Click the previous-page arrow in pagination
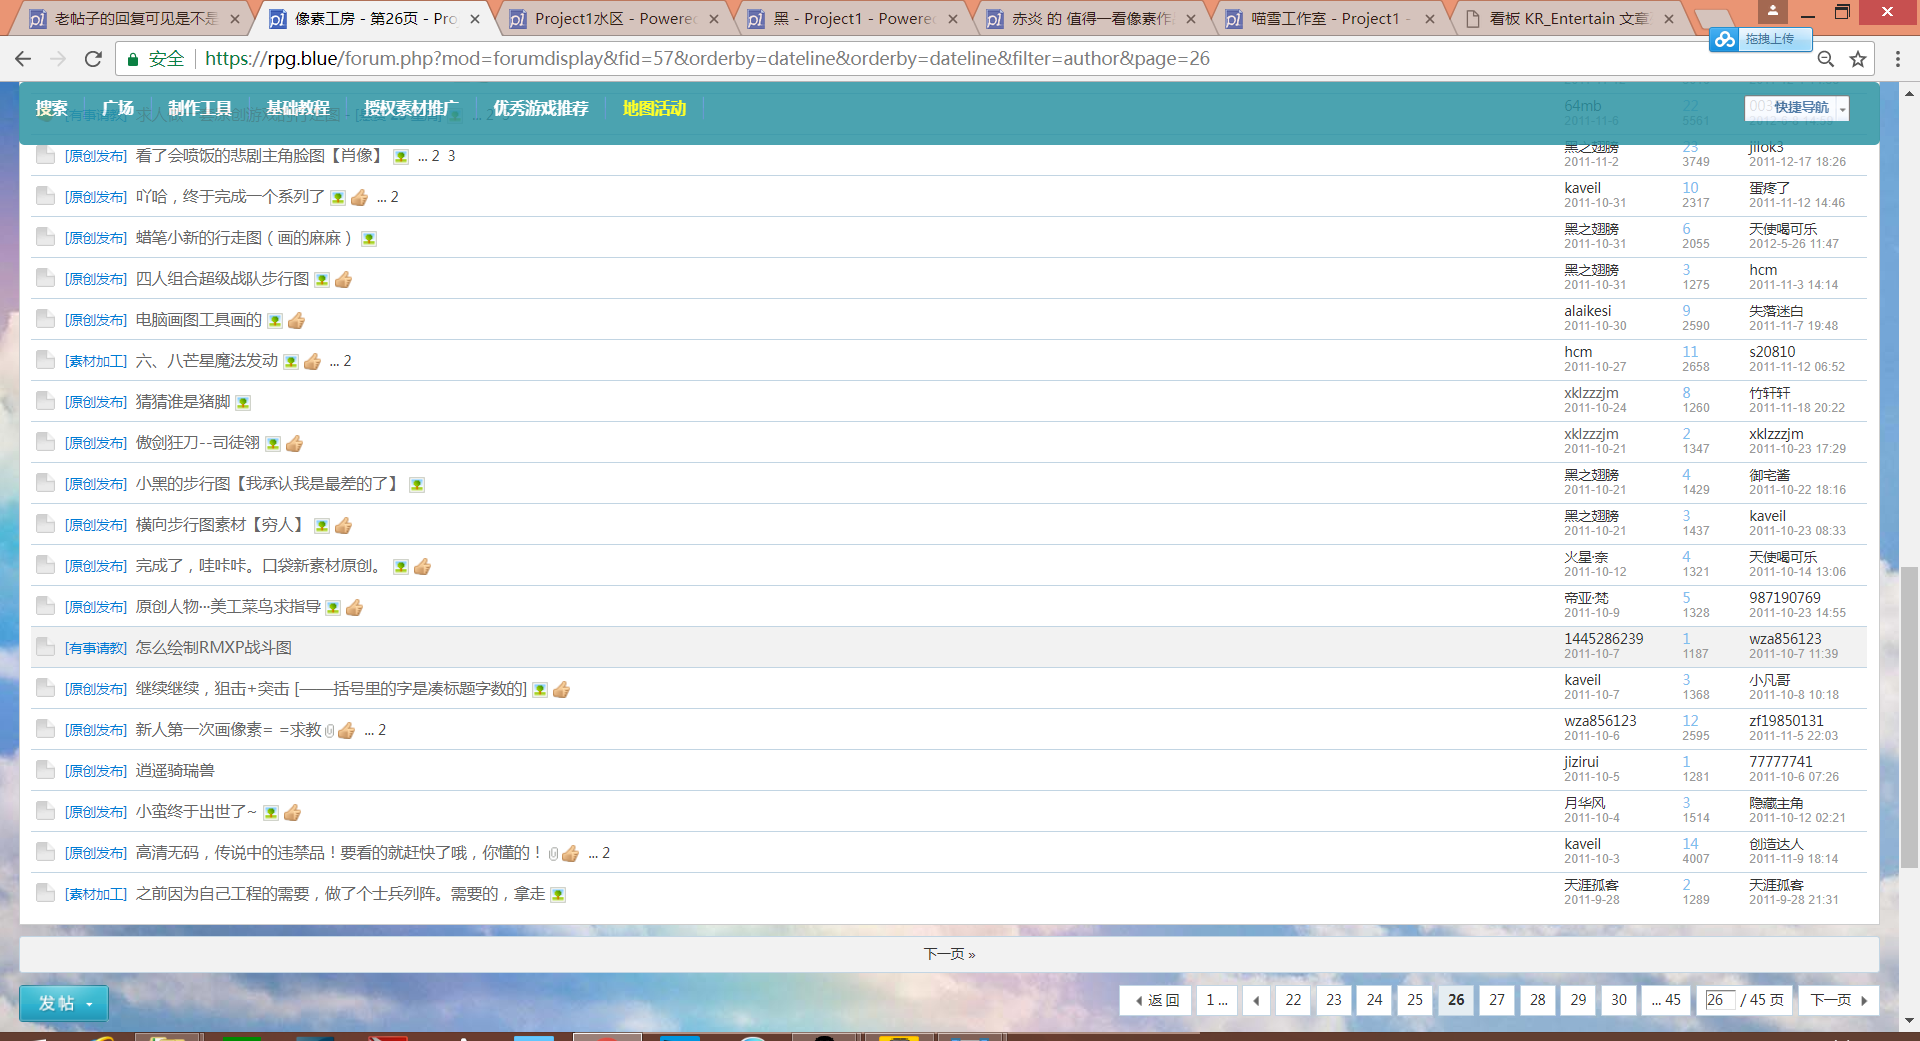The width and height of the screenshot is (1920, 1041). coord(1256,1000)
